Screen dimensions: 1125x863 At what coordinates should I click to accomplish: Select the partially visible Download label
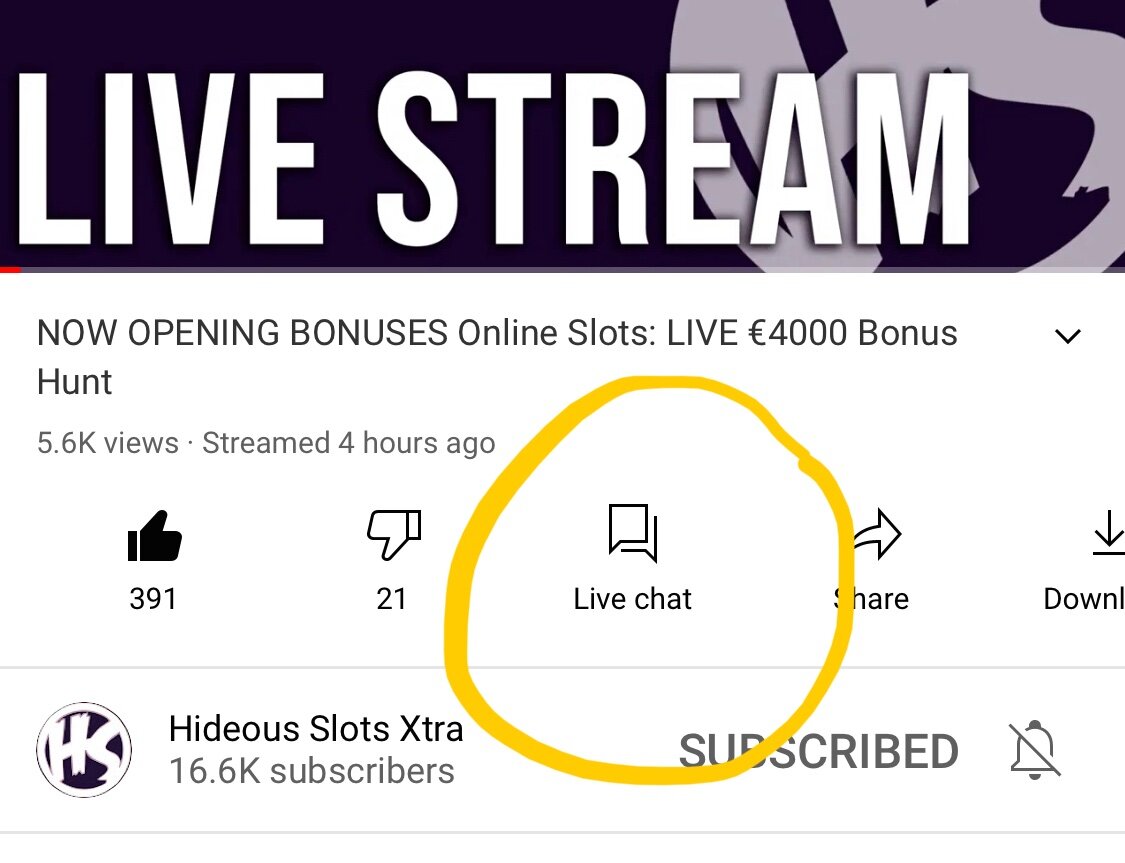click(1083, 598)
